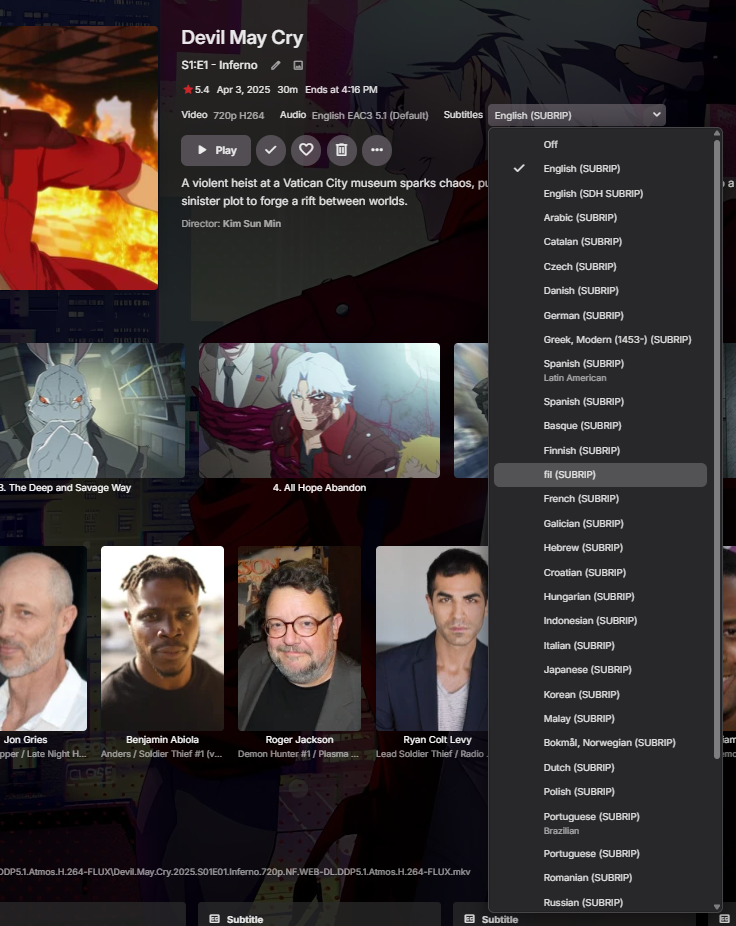This screenshot has height=926, width=736.
Task: Click director link Kim Sun Min
Action: [252, 223]
